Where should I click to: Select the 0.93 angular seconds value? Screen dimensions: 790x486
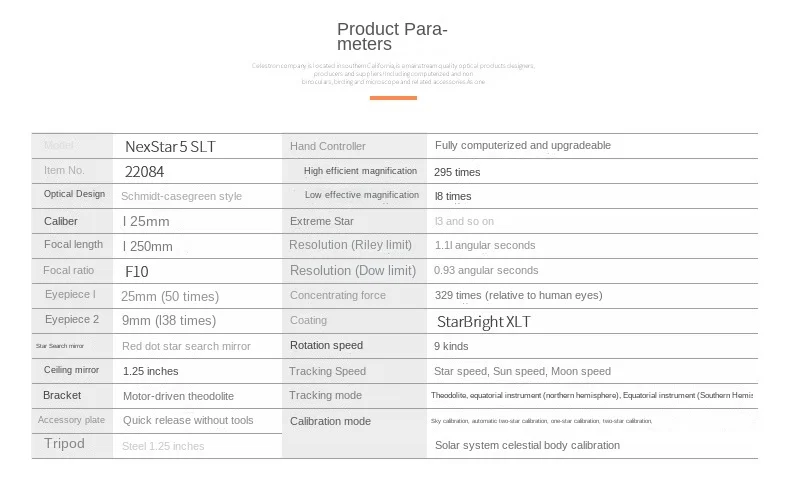(486, 271)
